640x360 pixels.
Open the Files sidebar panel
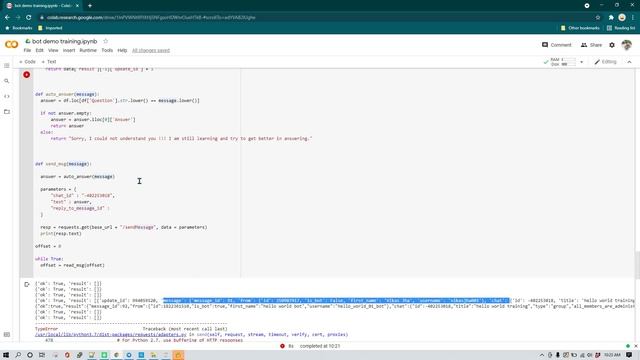point(7,111)
